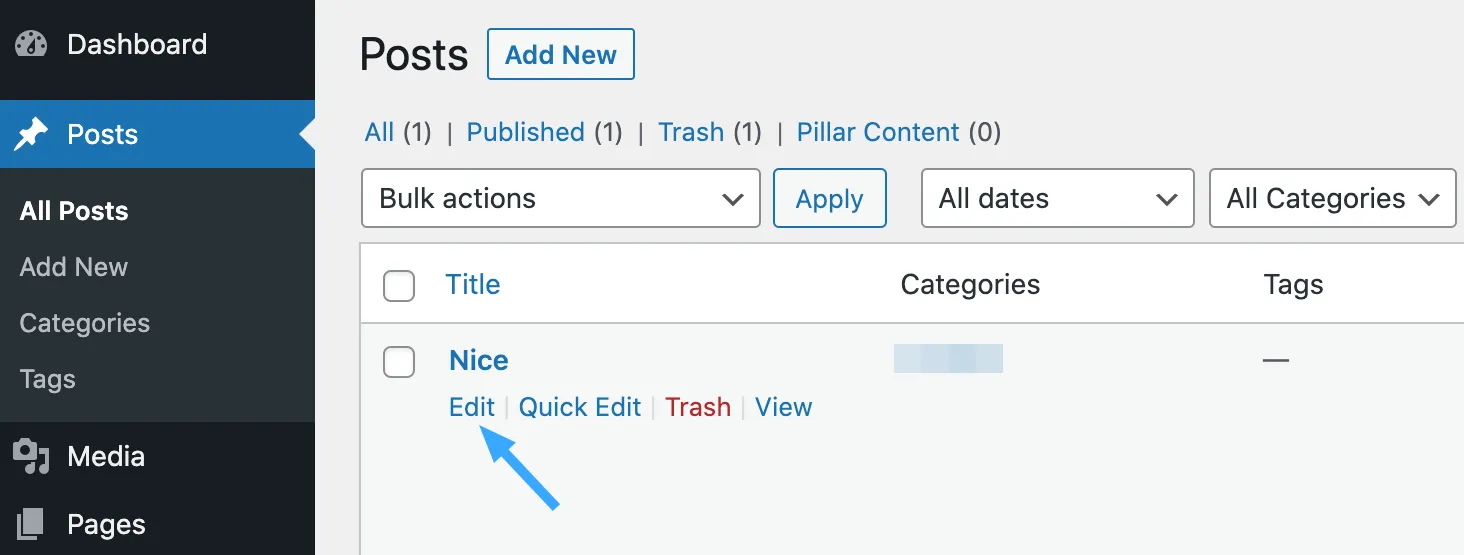Open the All Categories dropdown
This screenshot has height=555, width=1464.
pyautogui.click(x=1332, y=198)
